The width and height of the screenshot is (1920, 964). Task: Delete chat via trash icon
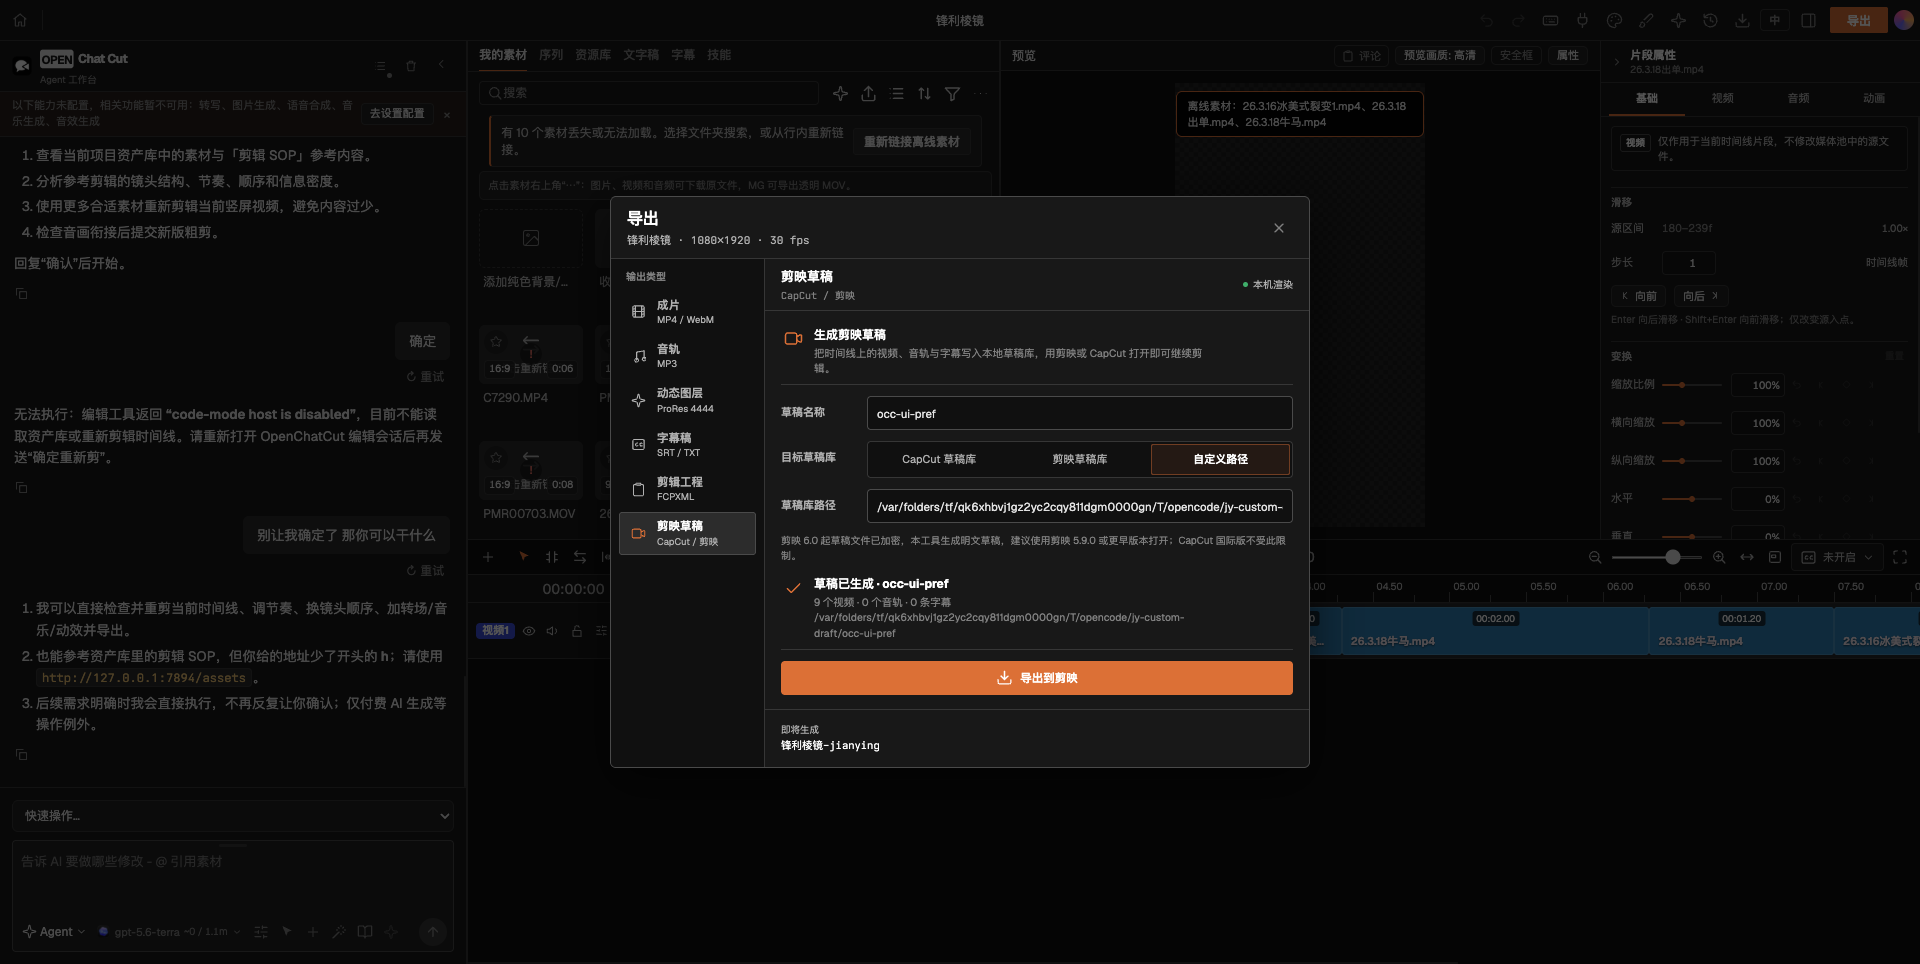411,66
